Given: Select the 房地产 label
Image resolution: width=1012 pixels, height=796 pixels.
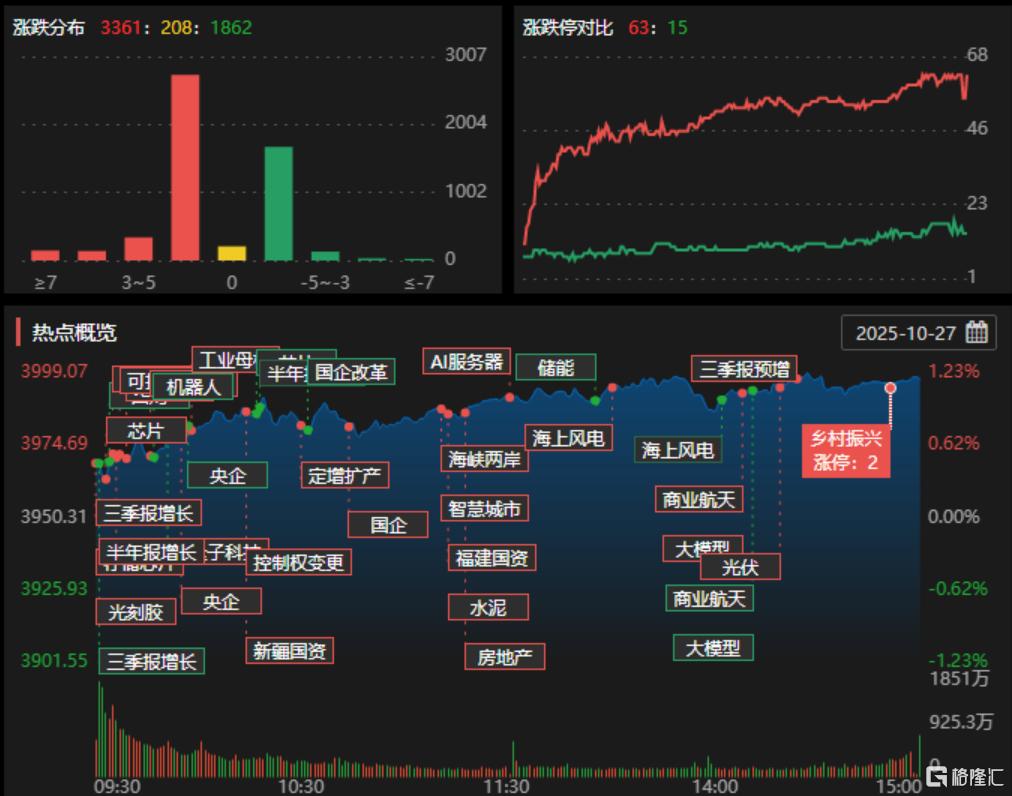Looking at the screenshot, I should pyautogui.click(x=504, y=656).
